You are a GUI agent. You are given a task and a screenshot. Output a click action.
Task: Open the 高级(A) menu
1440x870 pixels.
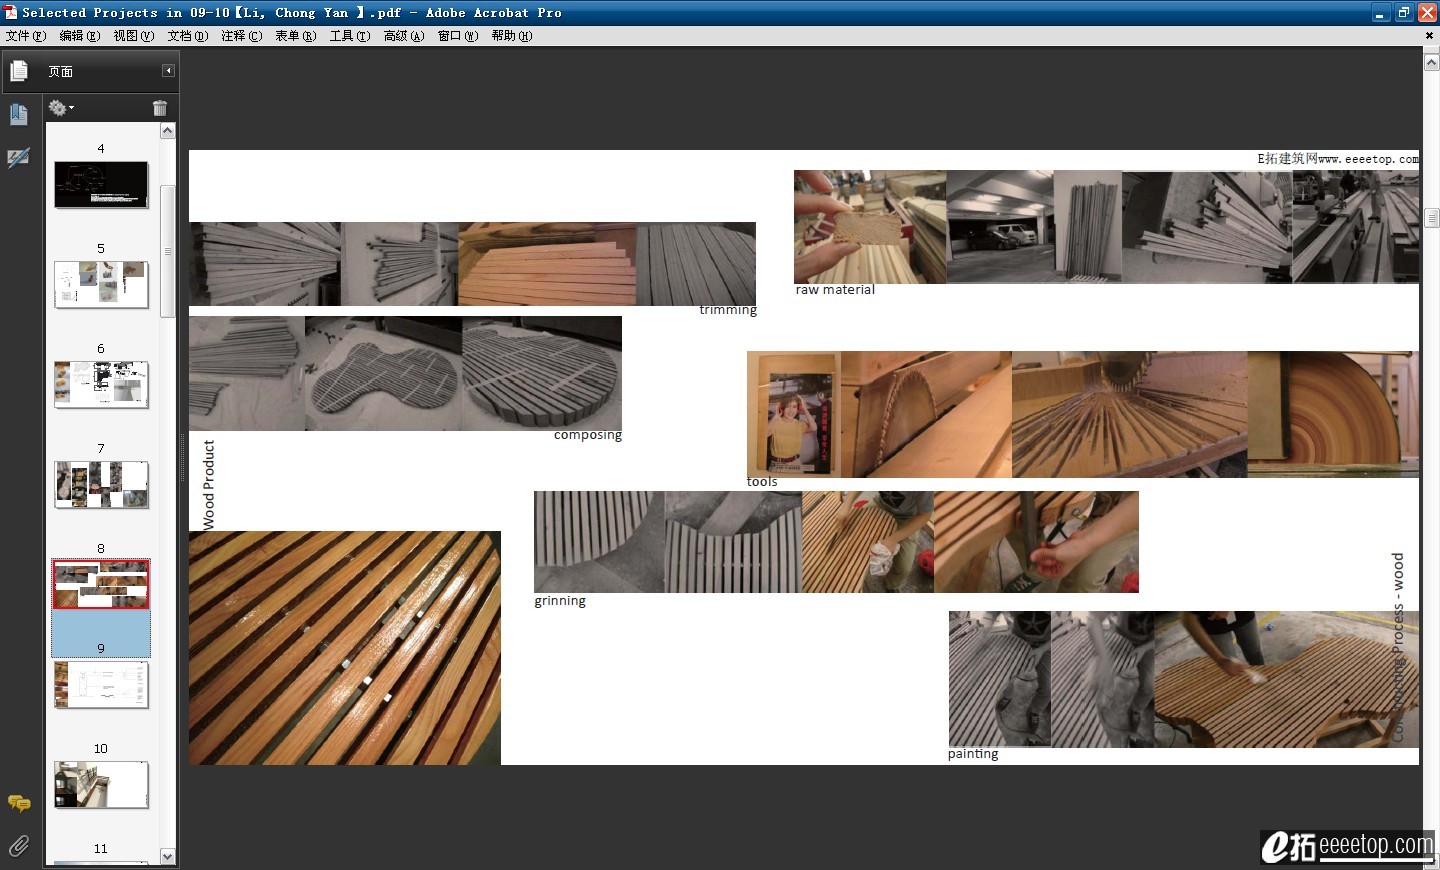(x=404, y=36)
